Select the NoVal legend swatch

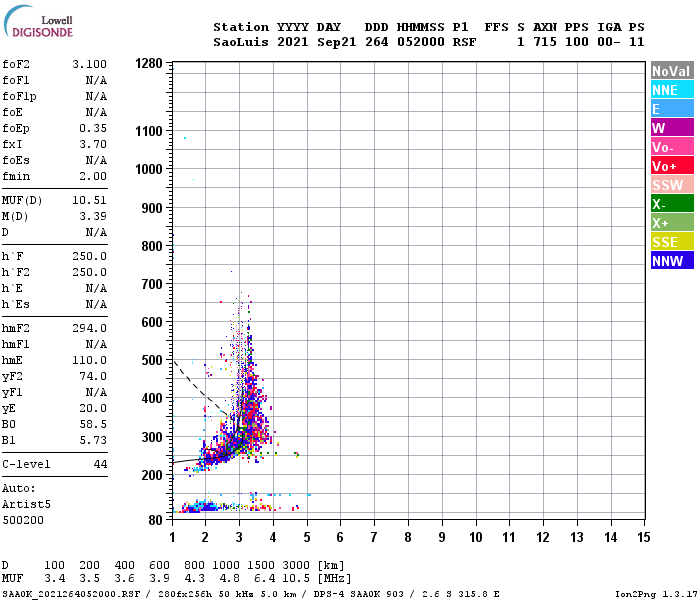[x=672, y=71]
